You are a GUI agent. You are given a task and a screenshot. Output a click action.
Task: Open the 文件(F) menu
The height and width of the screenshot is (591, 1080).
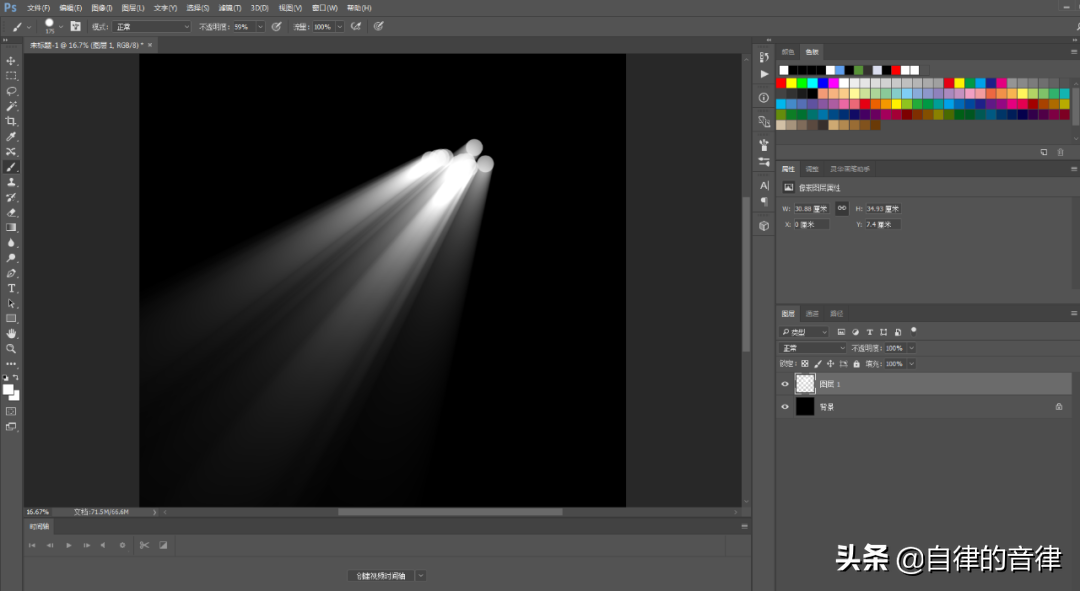coord(39,8)
